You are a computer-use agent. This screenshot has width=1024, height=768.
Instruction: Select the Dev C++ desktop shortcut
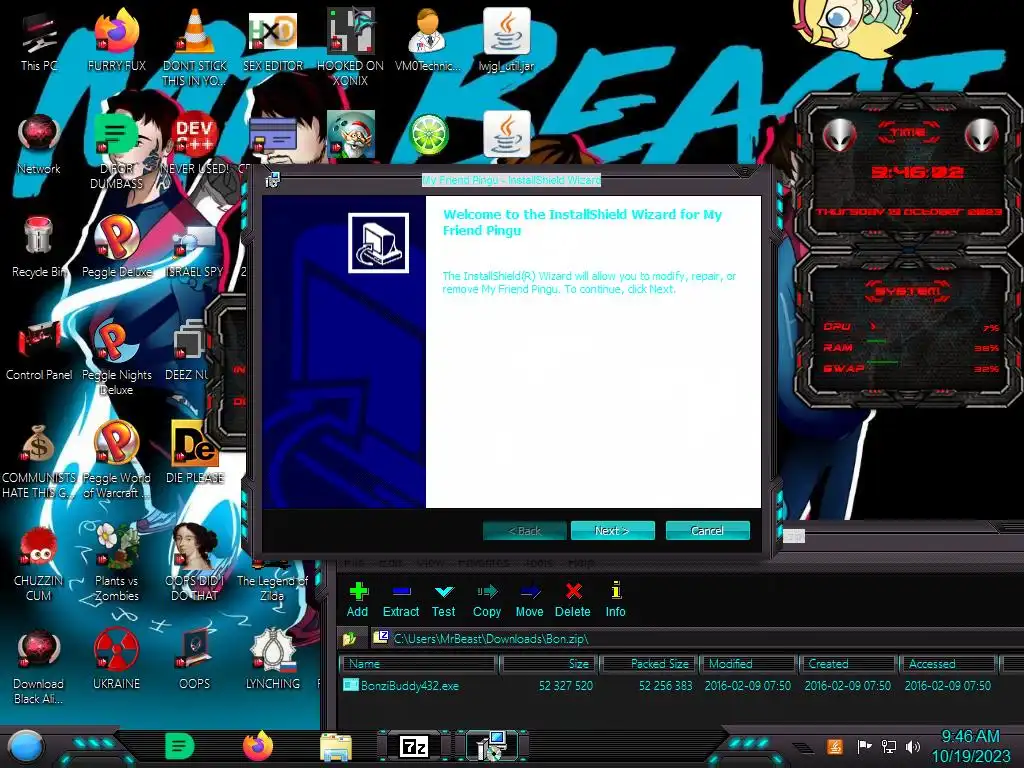(x=195, y=144)
